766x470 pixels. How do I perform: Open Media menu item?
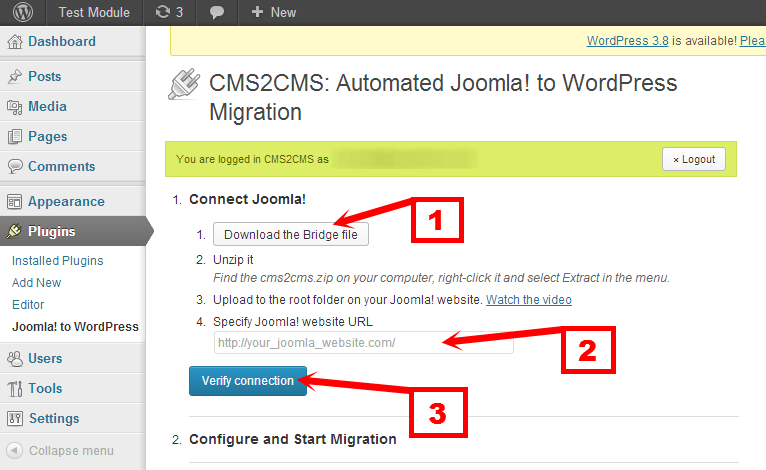point(47,107)
